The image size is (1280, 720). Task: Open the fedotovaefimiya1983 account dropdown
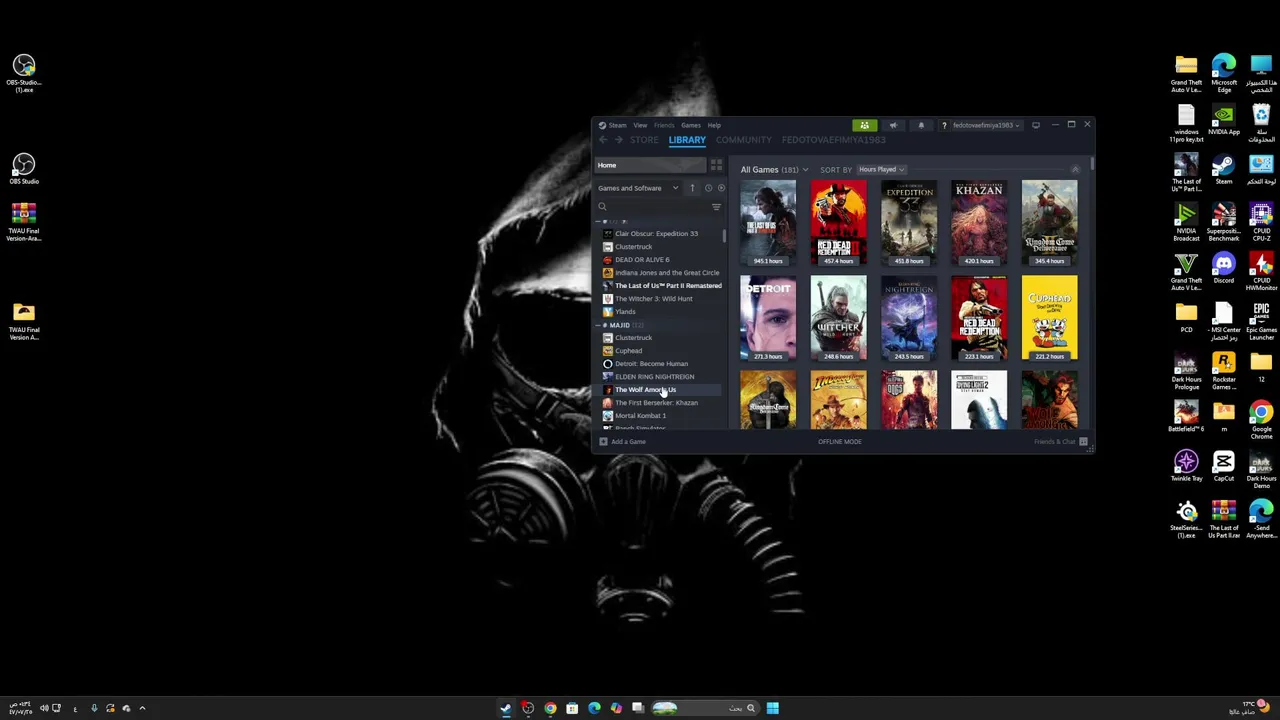click(x=986, y=125)
